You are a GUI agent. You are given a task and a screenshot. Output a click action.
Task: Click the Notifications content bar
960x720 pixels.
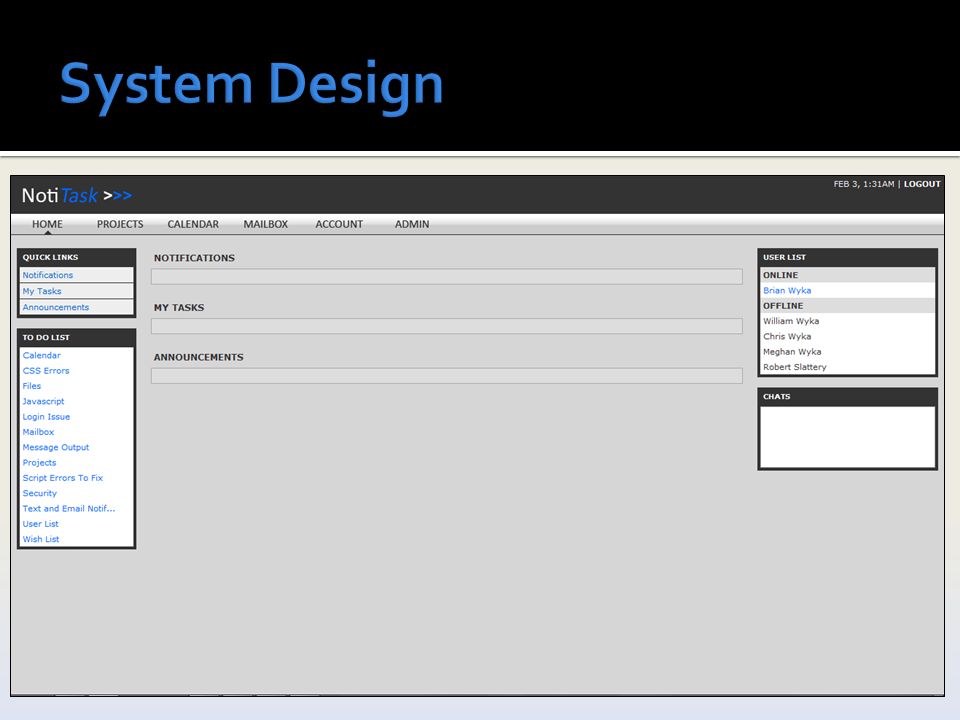(447, 276)
